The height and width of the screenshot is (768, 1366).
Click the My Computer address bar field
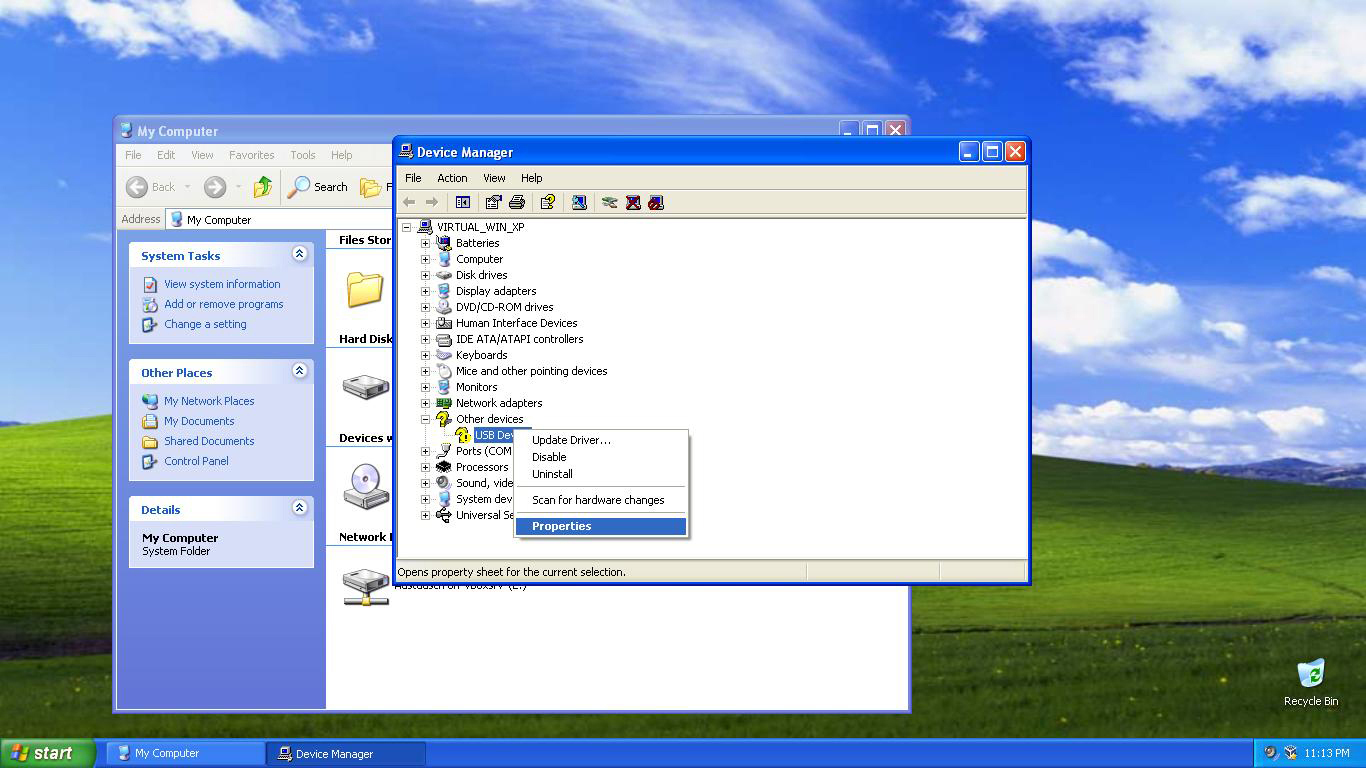click(281, 219)
